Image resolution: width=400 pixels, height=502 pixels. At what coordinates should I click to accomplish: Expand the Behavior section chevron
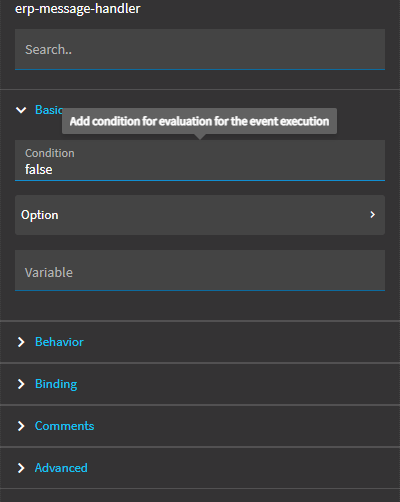[x=21, y=342]
